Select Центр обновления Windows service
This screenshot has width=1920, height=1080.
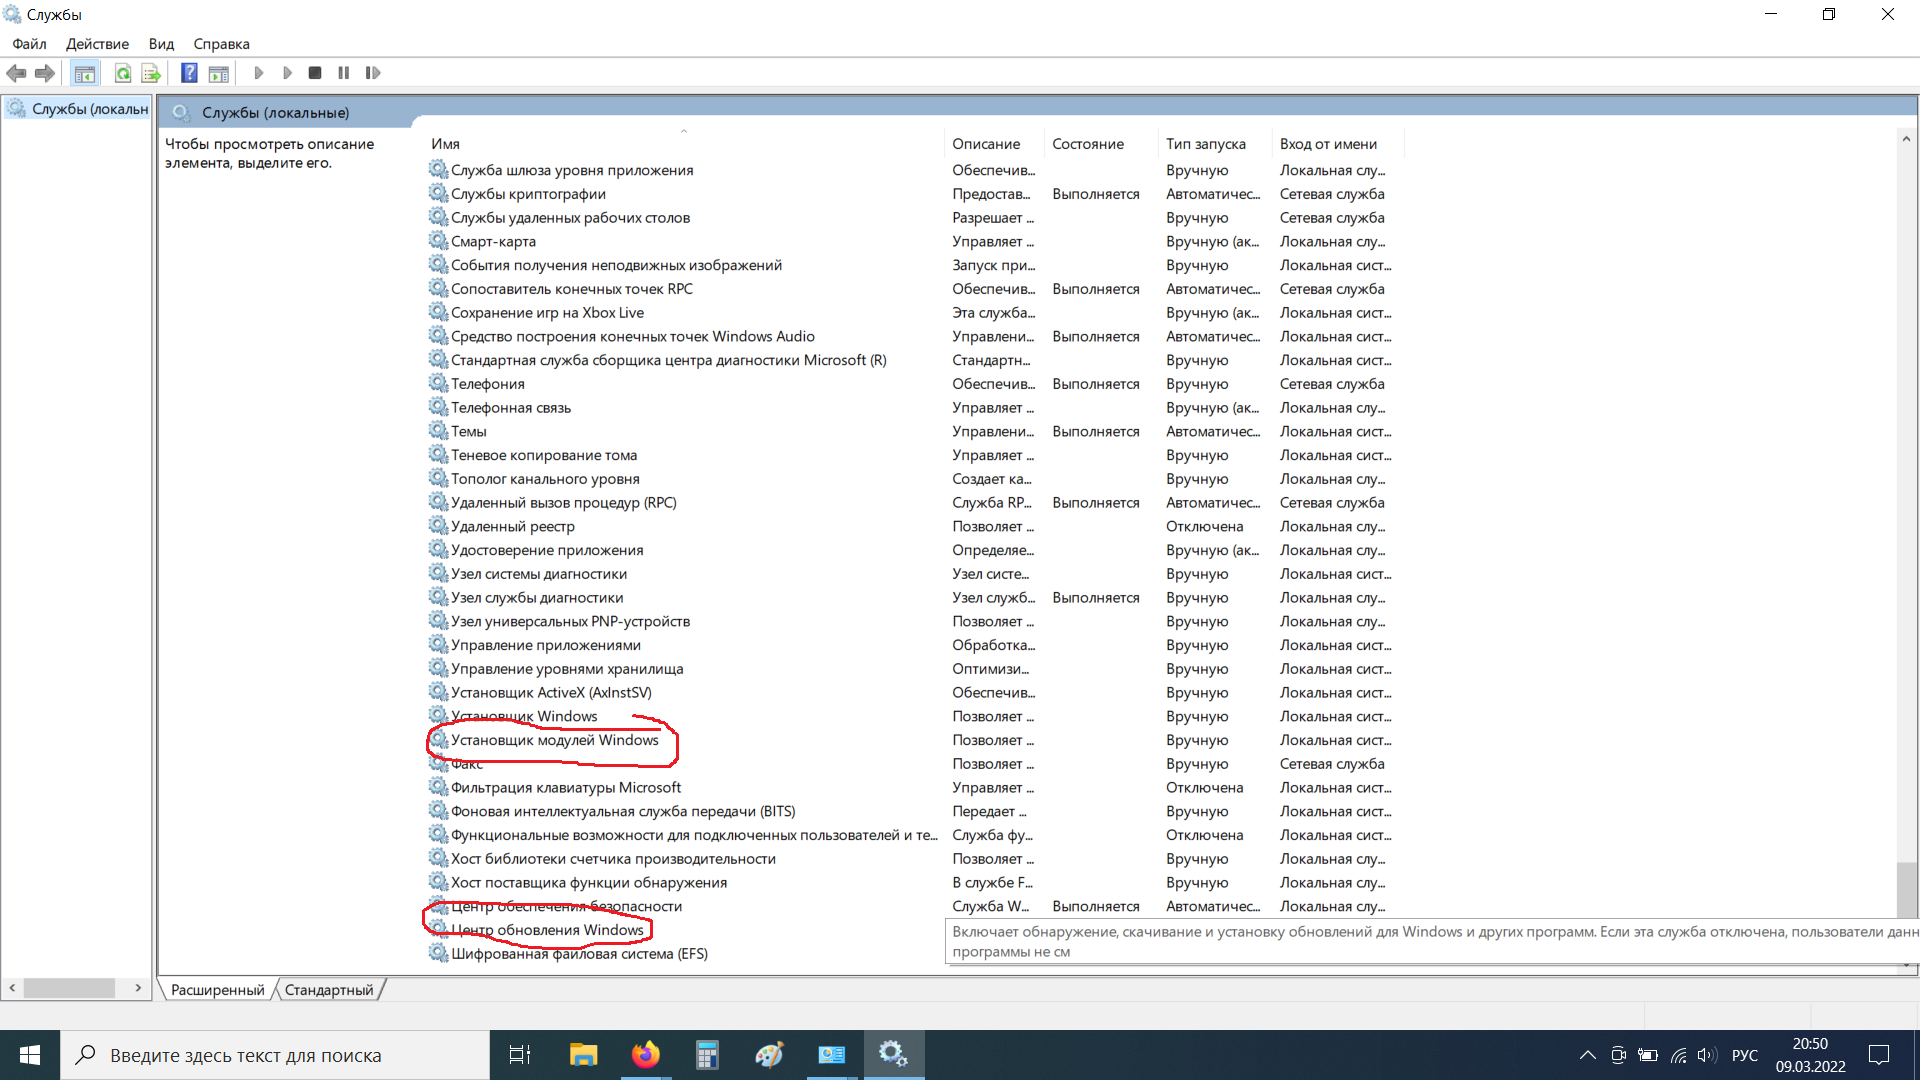(547, 930)
